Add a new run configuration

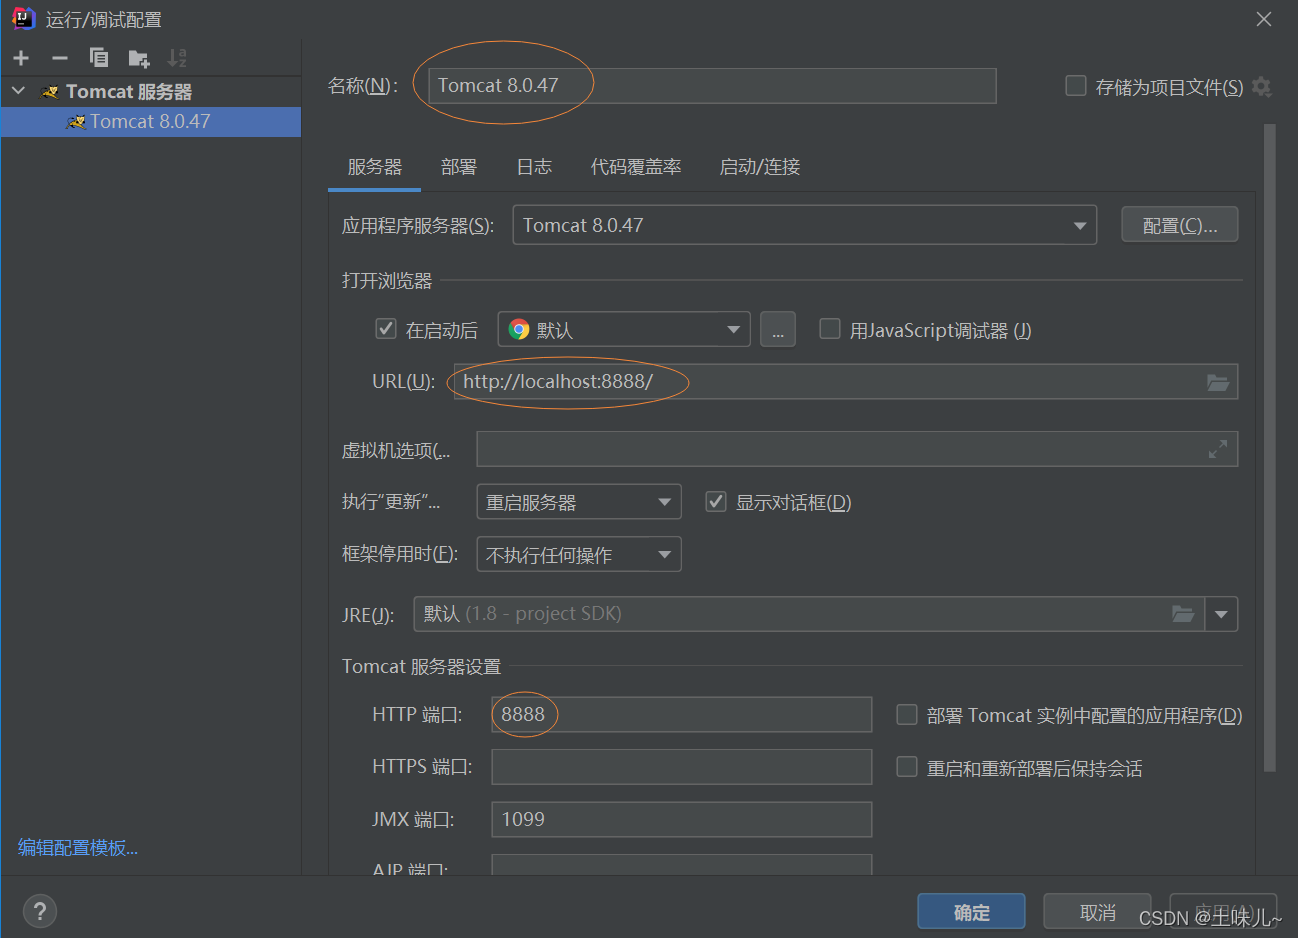coord(21,58)
